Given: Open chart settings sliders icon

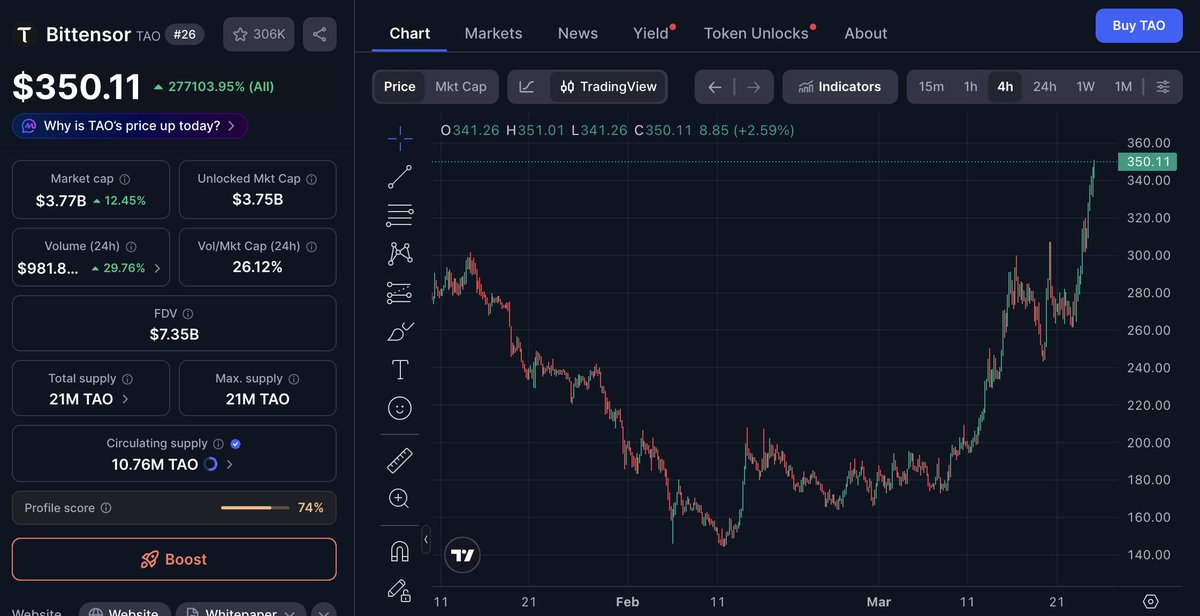Looking at the screenshot, I should (1163, 87).
